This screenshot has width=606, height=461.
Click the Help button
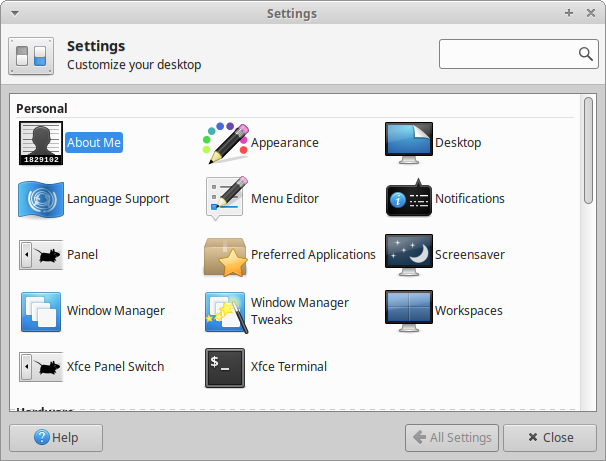click(56, 438)
